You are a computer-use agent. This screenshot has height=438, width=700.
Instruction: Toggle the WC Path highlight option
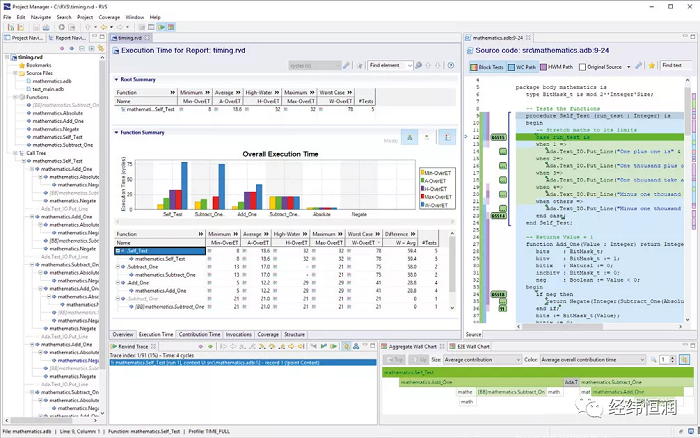click(521, 67)
